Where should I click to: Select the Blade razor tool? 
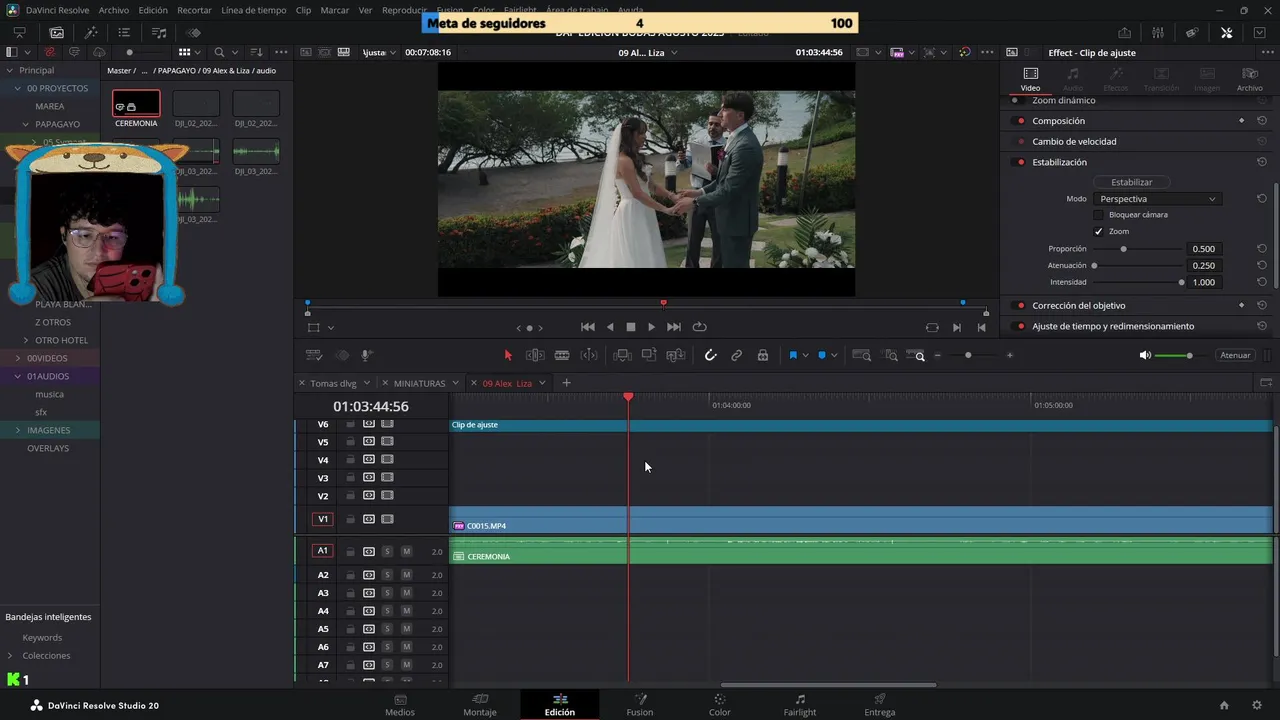pos(562,355)
